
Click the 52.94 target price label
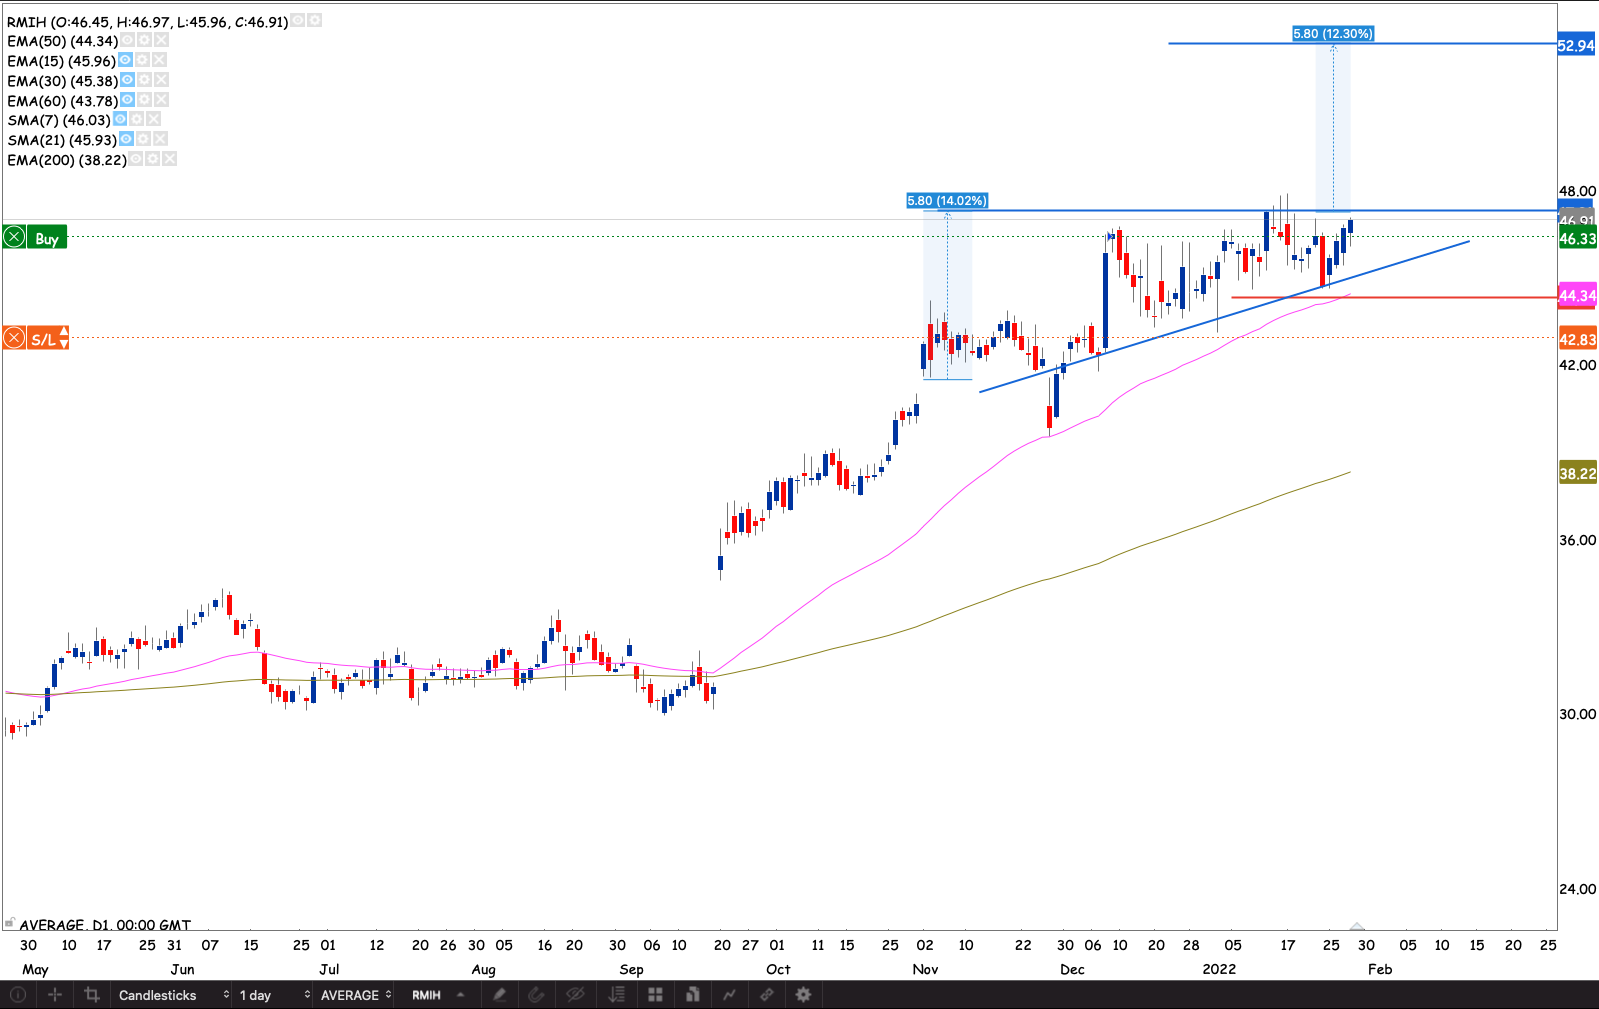click(1576, 45)
